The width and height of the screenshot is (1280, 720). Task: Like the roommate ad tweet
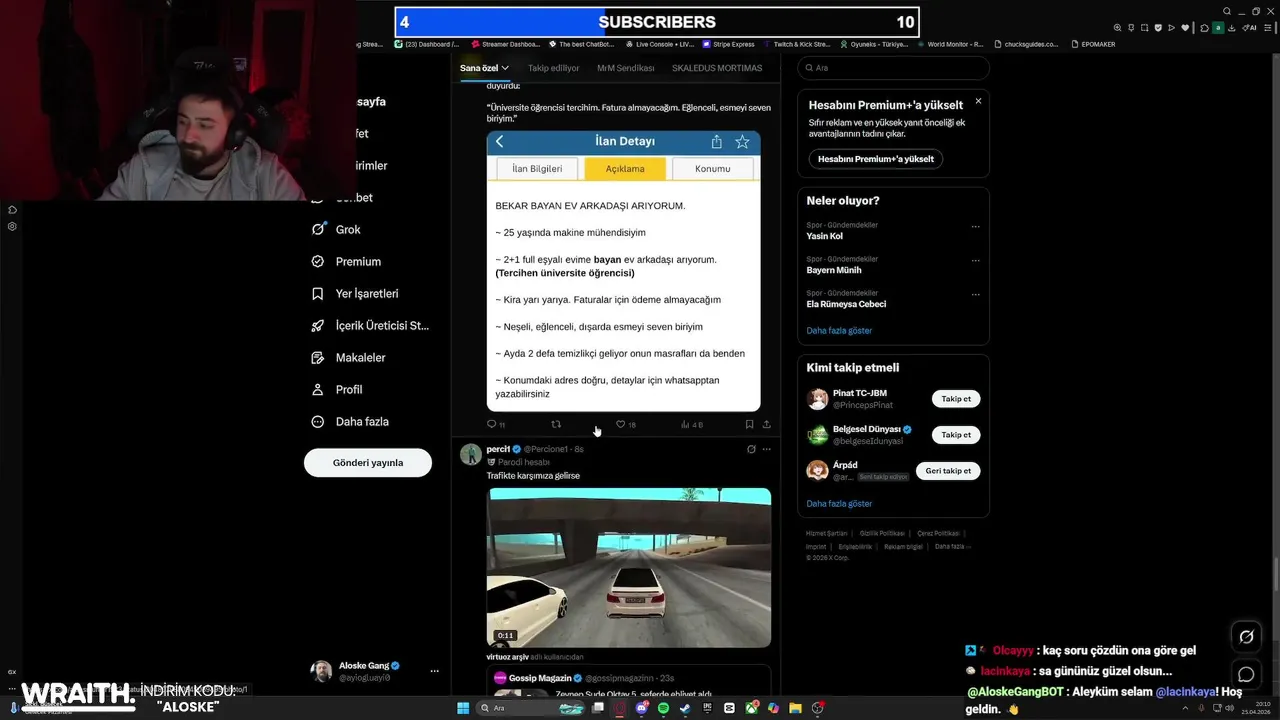pos(625,424)
